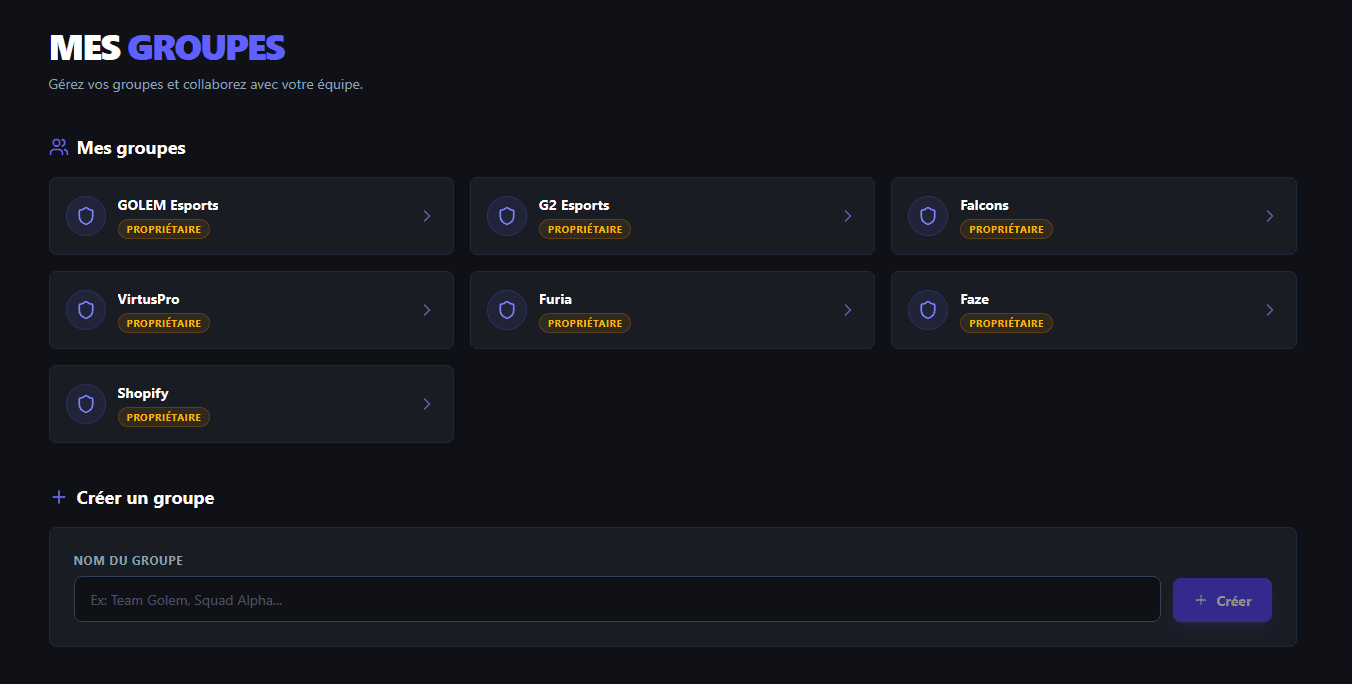Click the Créer button

(1222, 600)
